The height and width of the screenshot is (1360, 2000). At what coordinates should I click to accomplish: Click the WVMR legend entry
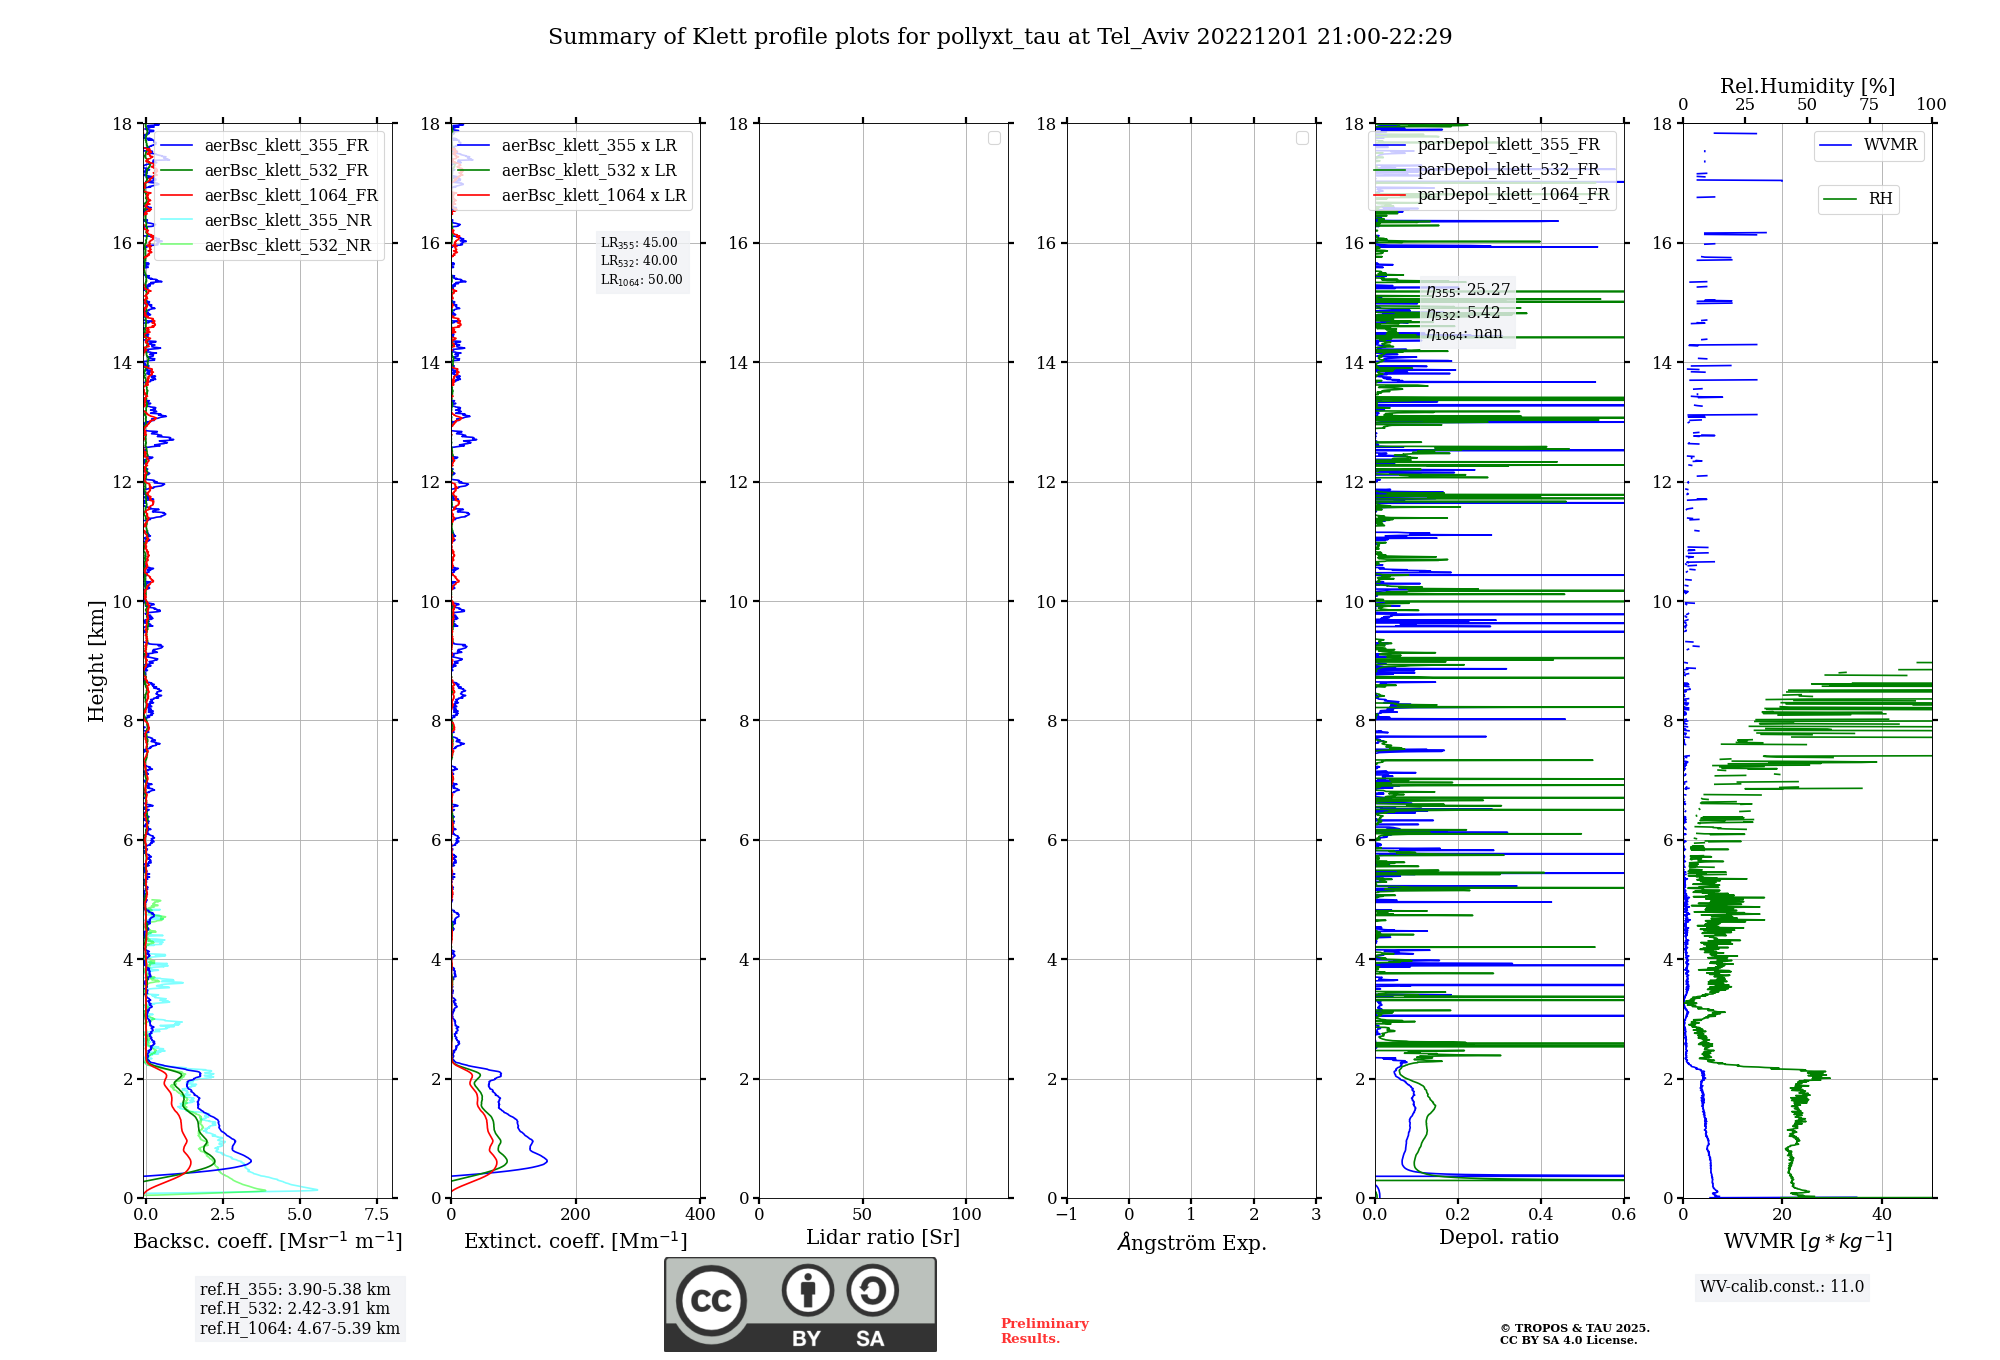(x=1869, y=146)
